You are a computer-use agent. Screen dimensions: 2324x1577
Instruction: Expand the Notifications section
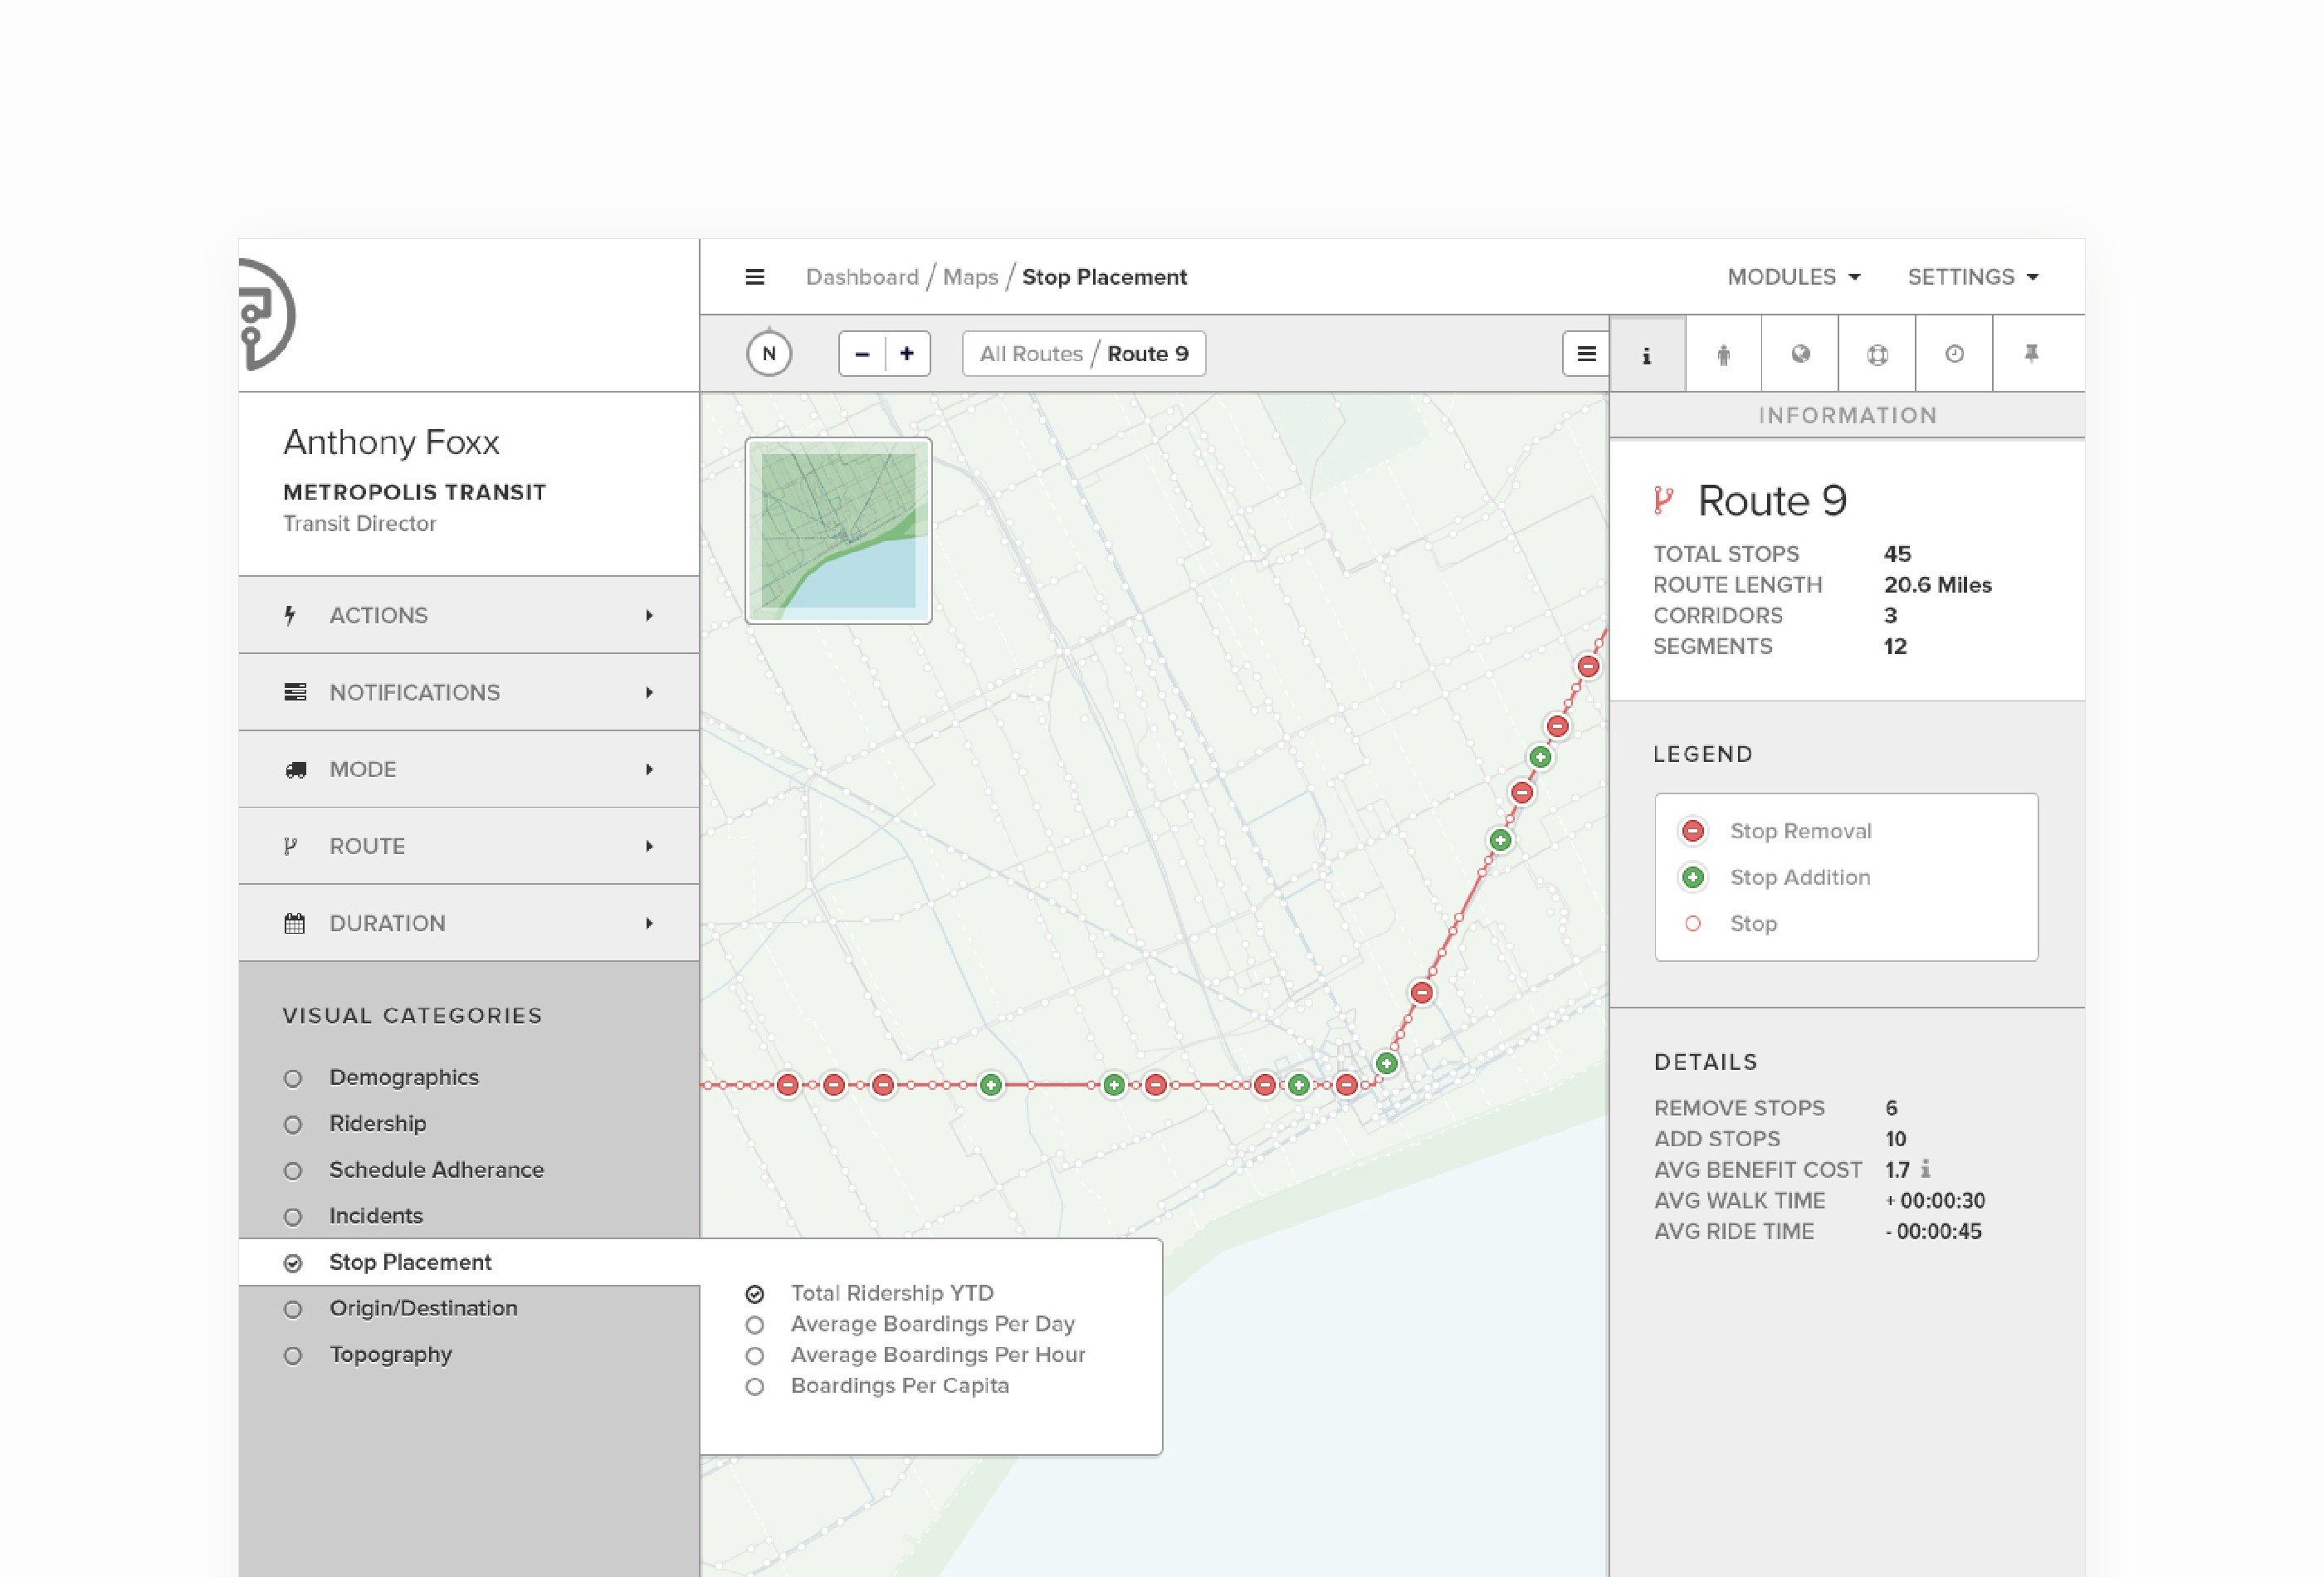[469, 692]
